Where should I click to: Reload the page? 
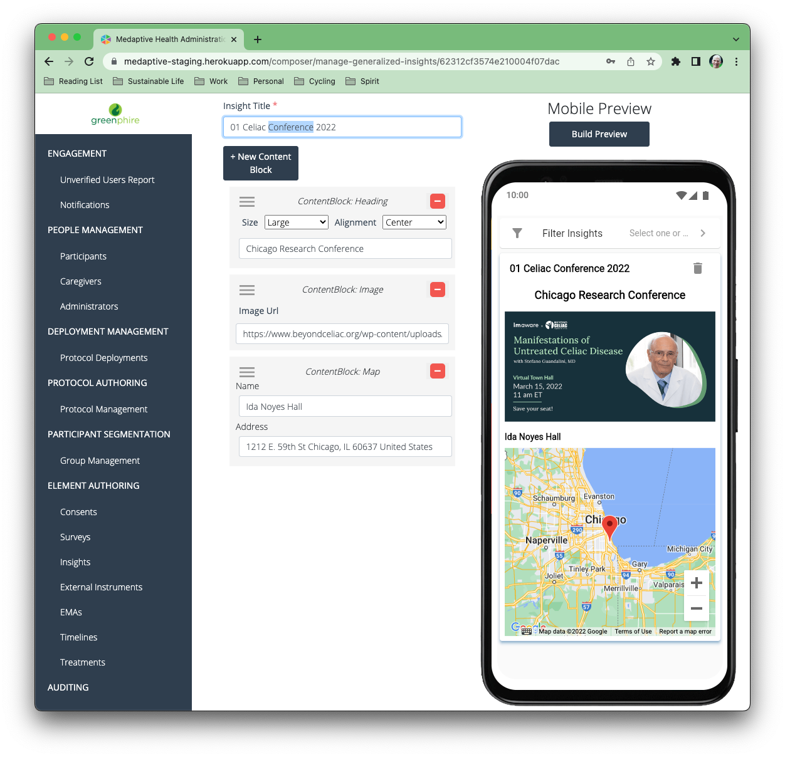coord(89,62)
